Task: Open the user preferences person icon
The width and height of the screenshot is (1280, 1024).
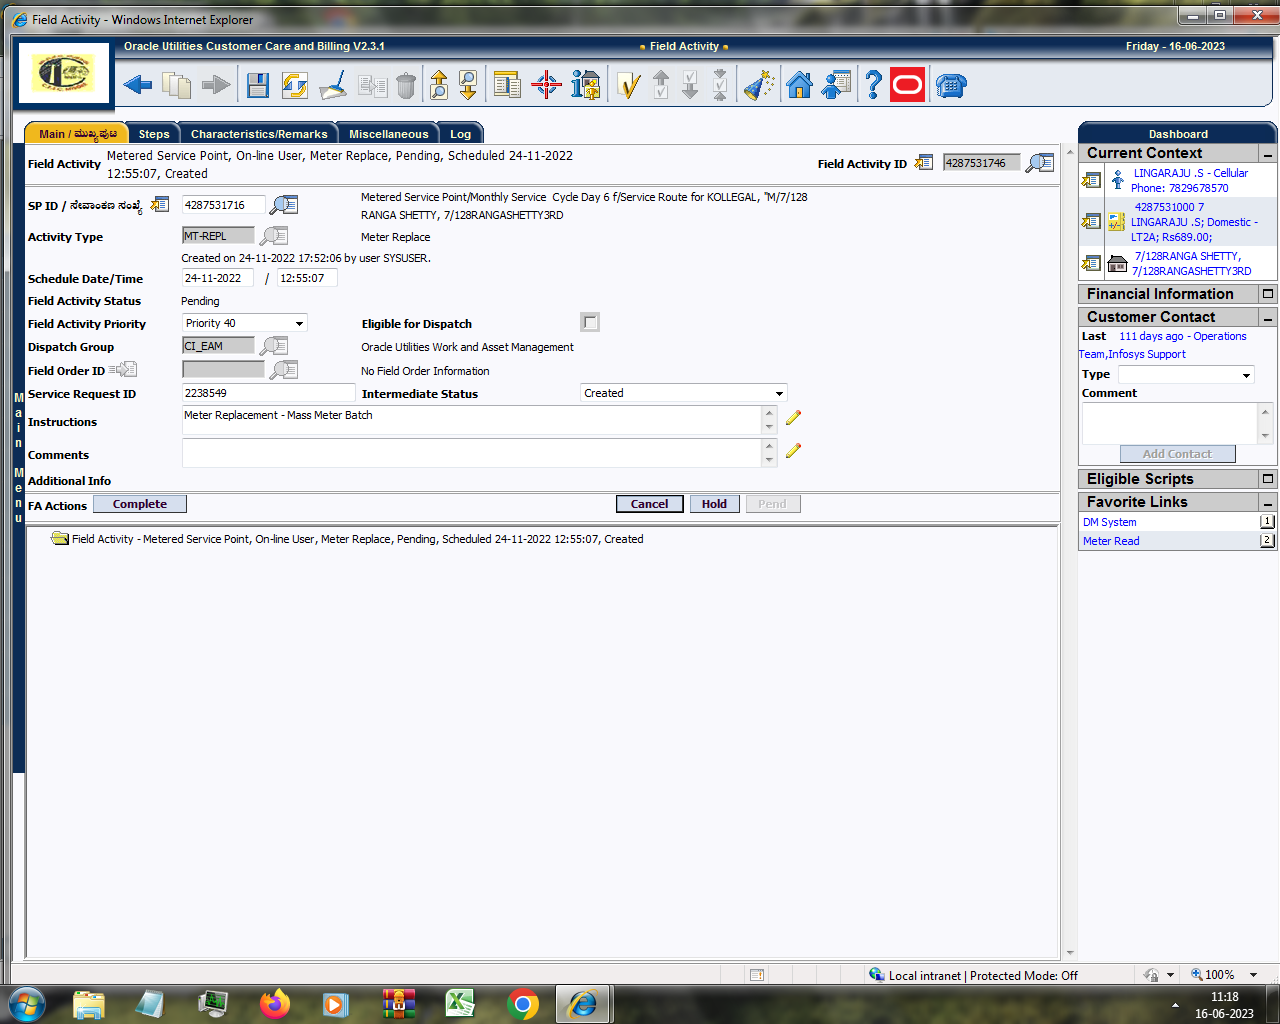Action: coord(836,86)
